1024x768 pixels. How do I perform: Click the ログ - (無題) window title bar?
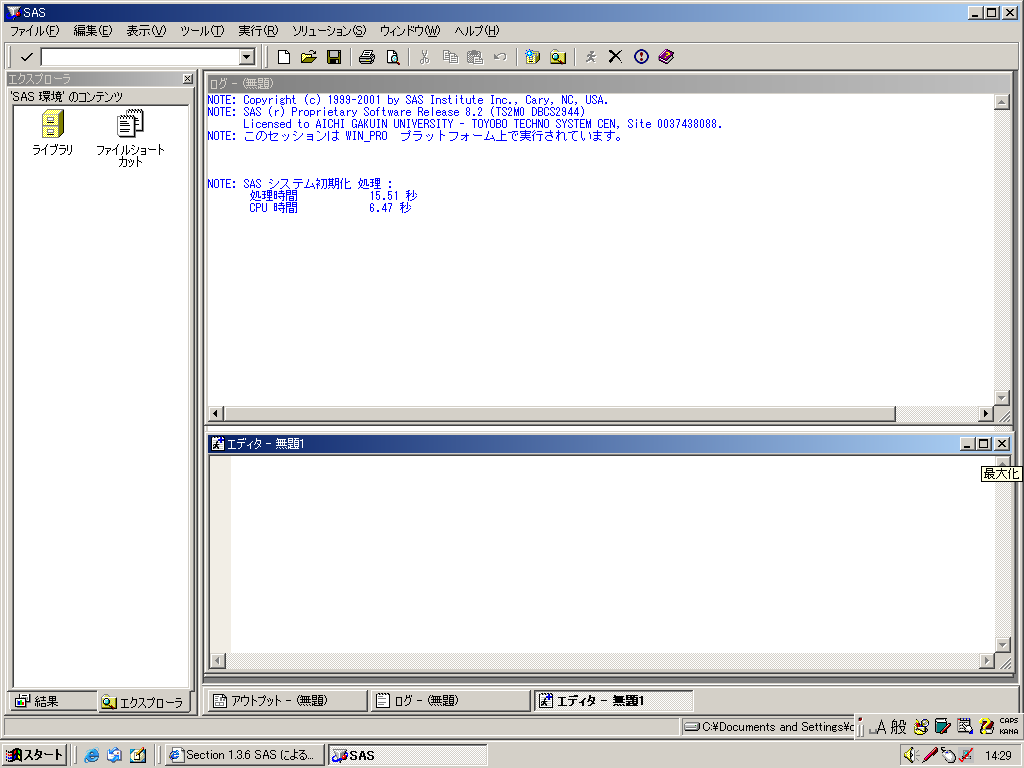[609, 83]
